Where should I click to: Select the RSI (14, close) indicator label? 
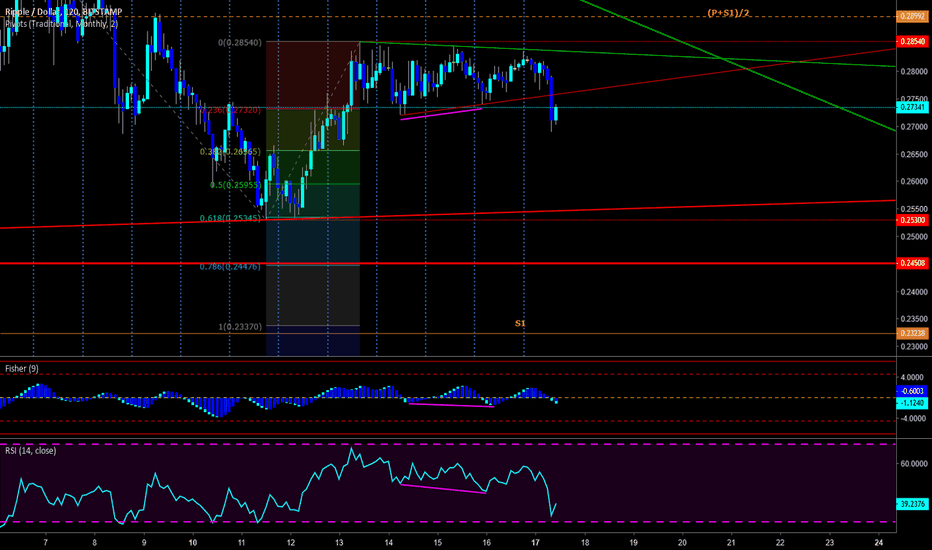[x=30, y=451]
